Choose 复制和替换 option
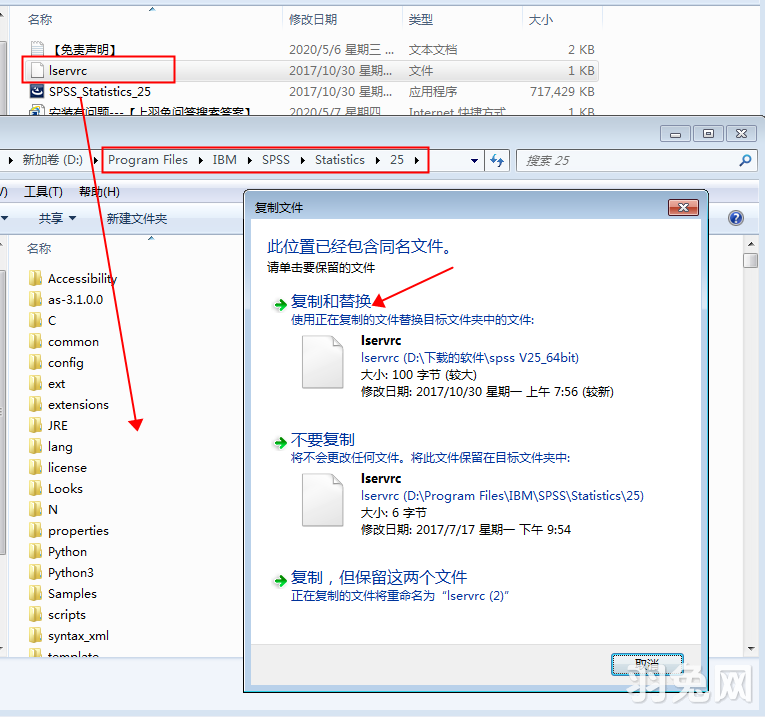This screenshot has height=717, width=765. click(x=331, y=301)
